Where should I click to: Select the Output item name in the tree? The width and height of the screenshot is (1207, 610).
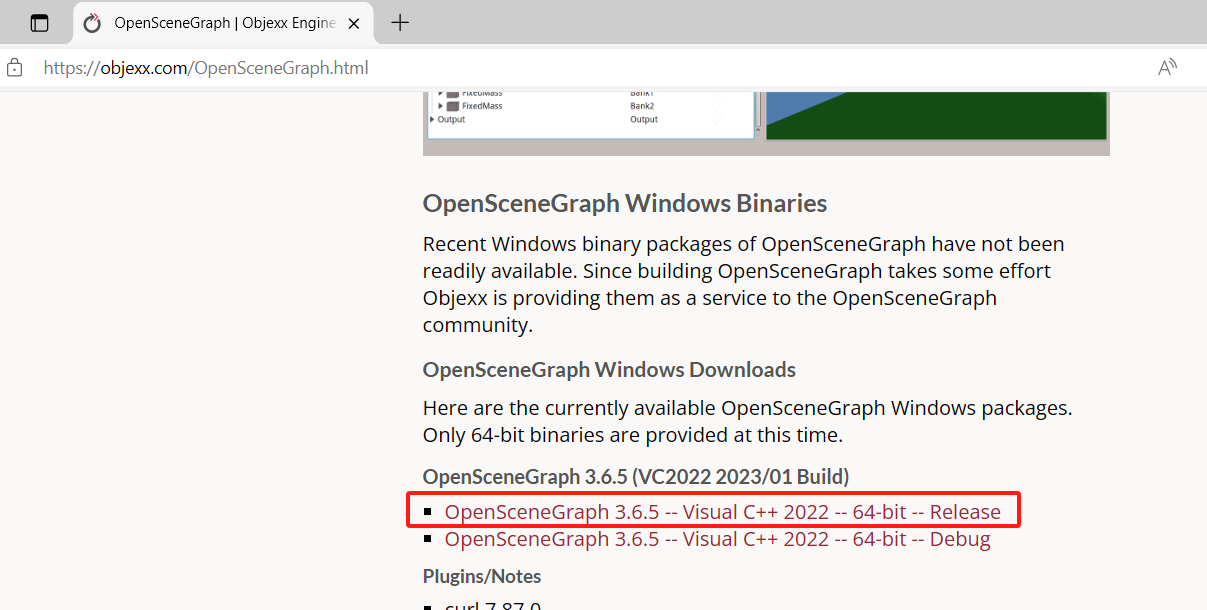451,119
